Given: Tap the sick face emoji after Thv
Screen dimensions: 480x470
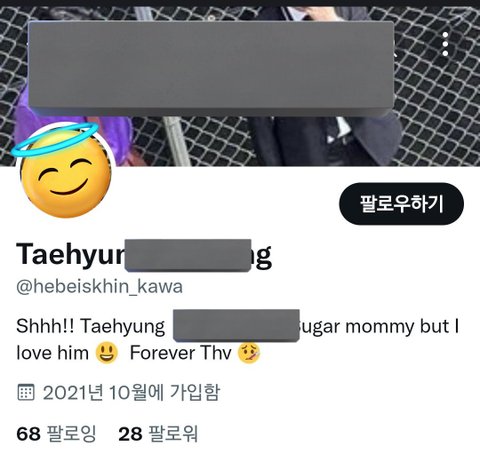Looking at the screenshot, I should click(x=249, y=353).
